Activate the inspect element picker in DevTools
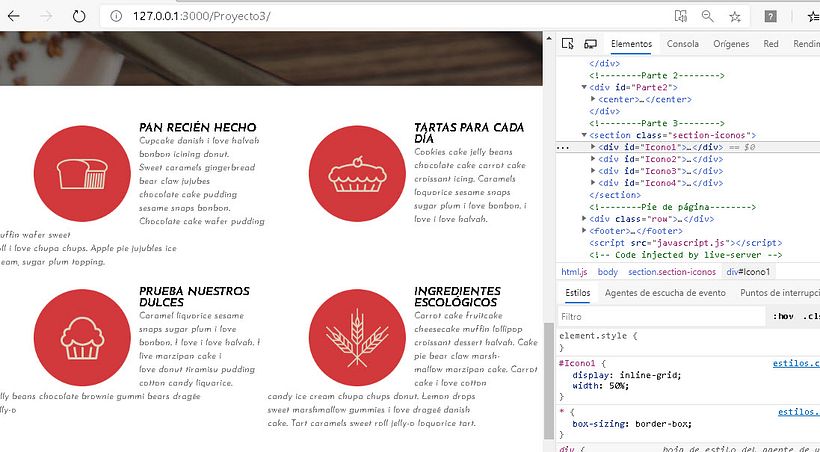 point(567,44)
